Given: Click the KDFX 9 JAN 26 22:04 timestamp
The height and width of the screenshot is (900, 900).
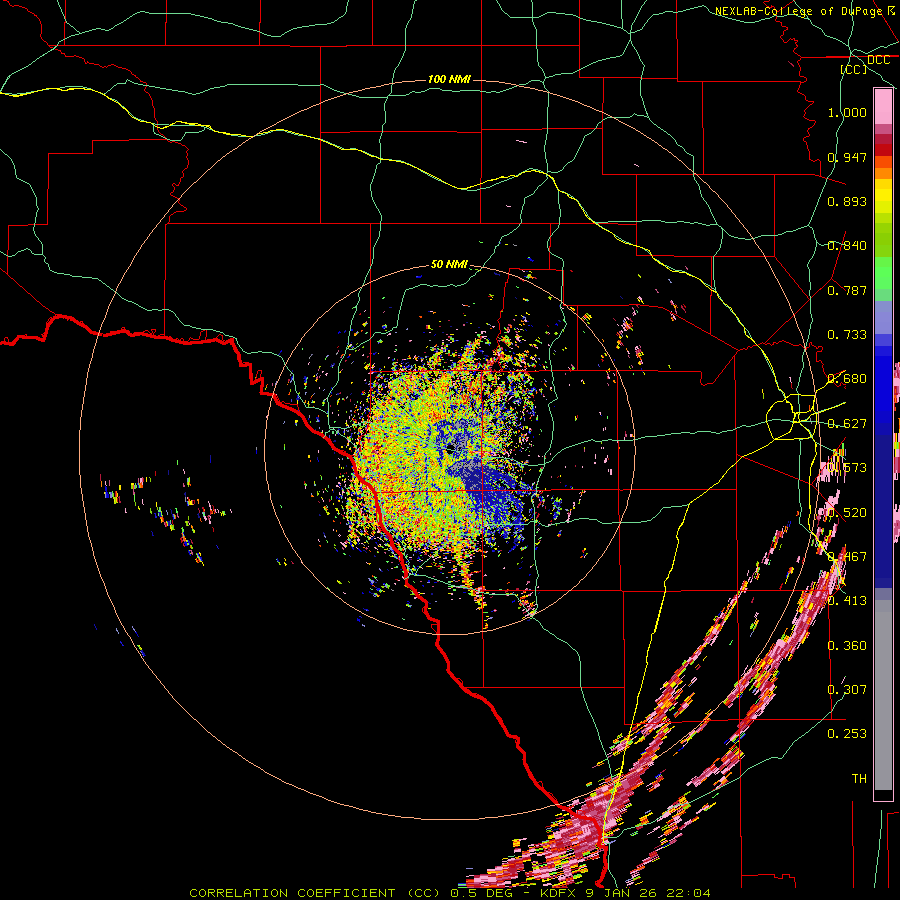Looking at the screenshot, I should coord(626,893).
